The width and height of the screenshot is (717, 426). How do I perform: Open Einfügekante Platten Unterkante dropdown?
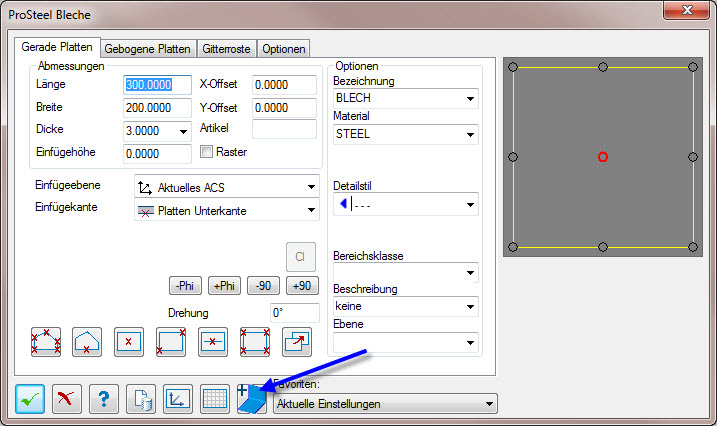tap(227, 210)
